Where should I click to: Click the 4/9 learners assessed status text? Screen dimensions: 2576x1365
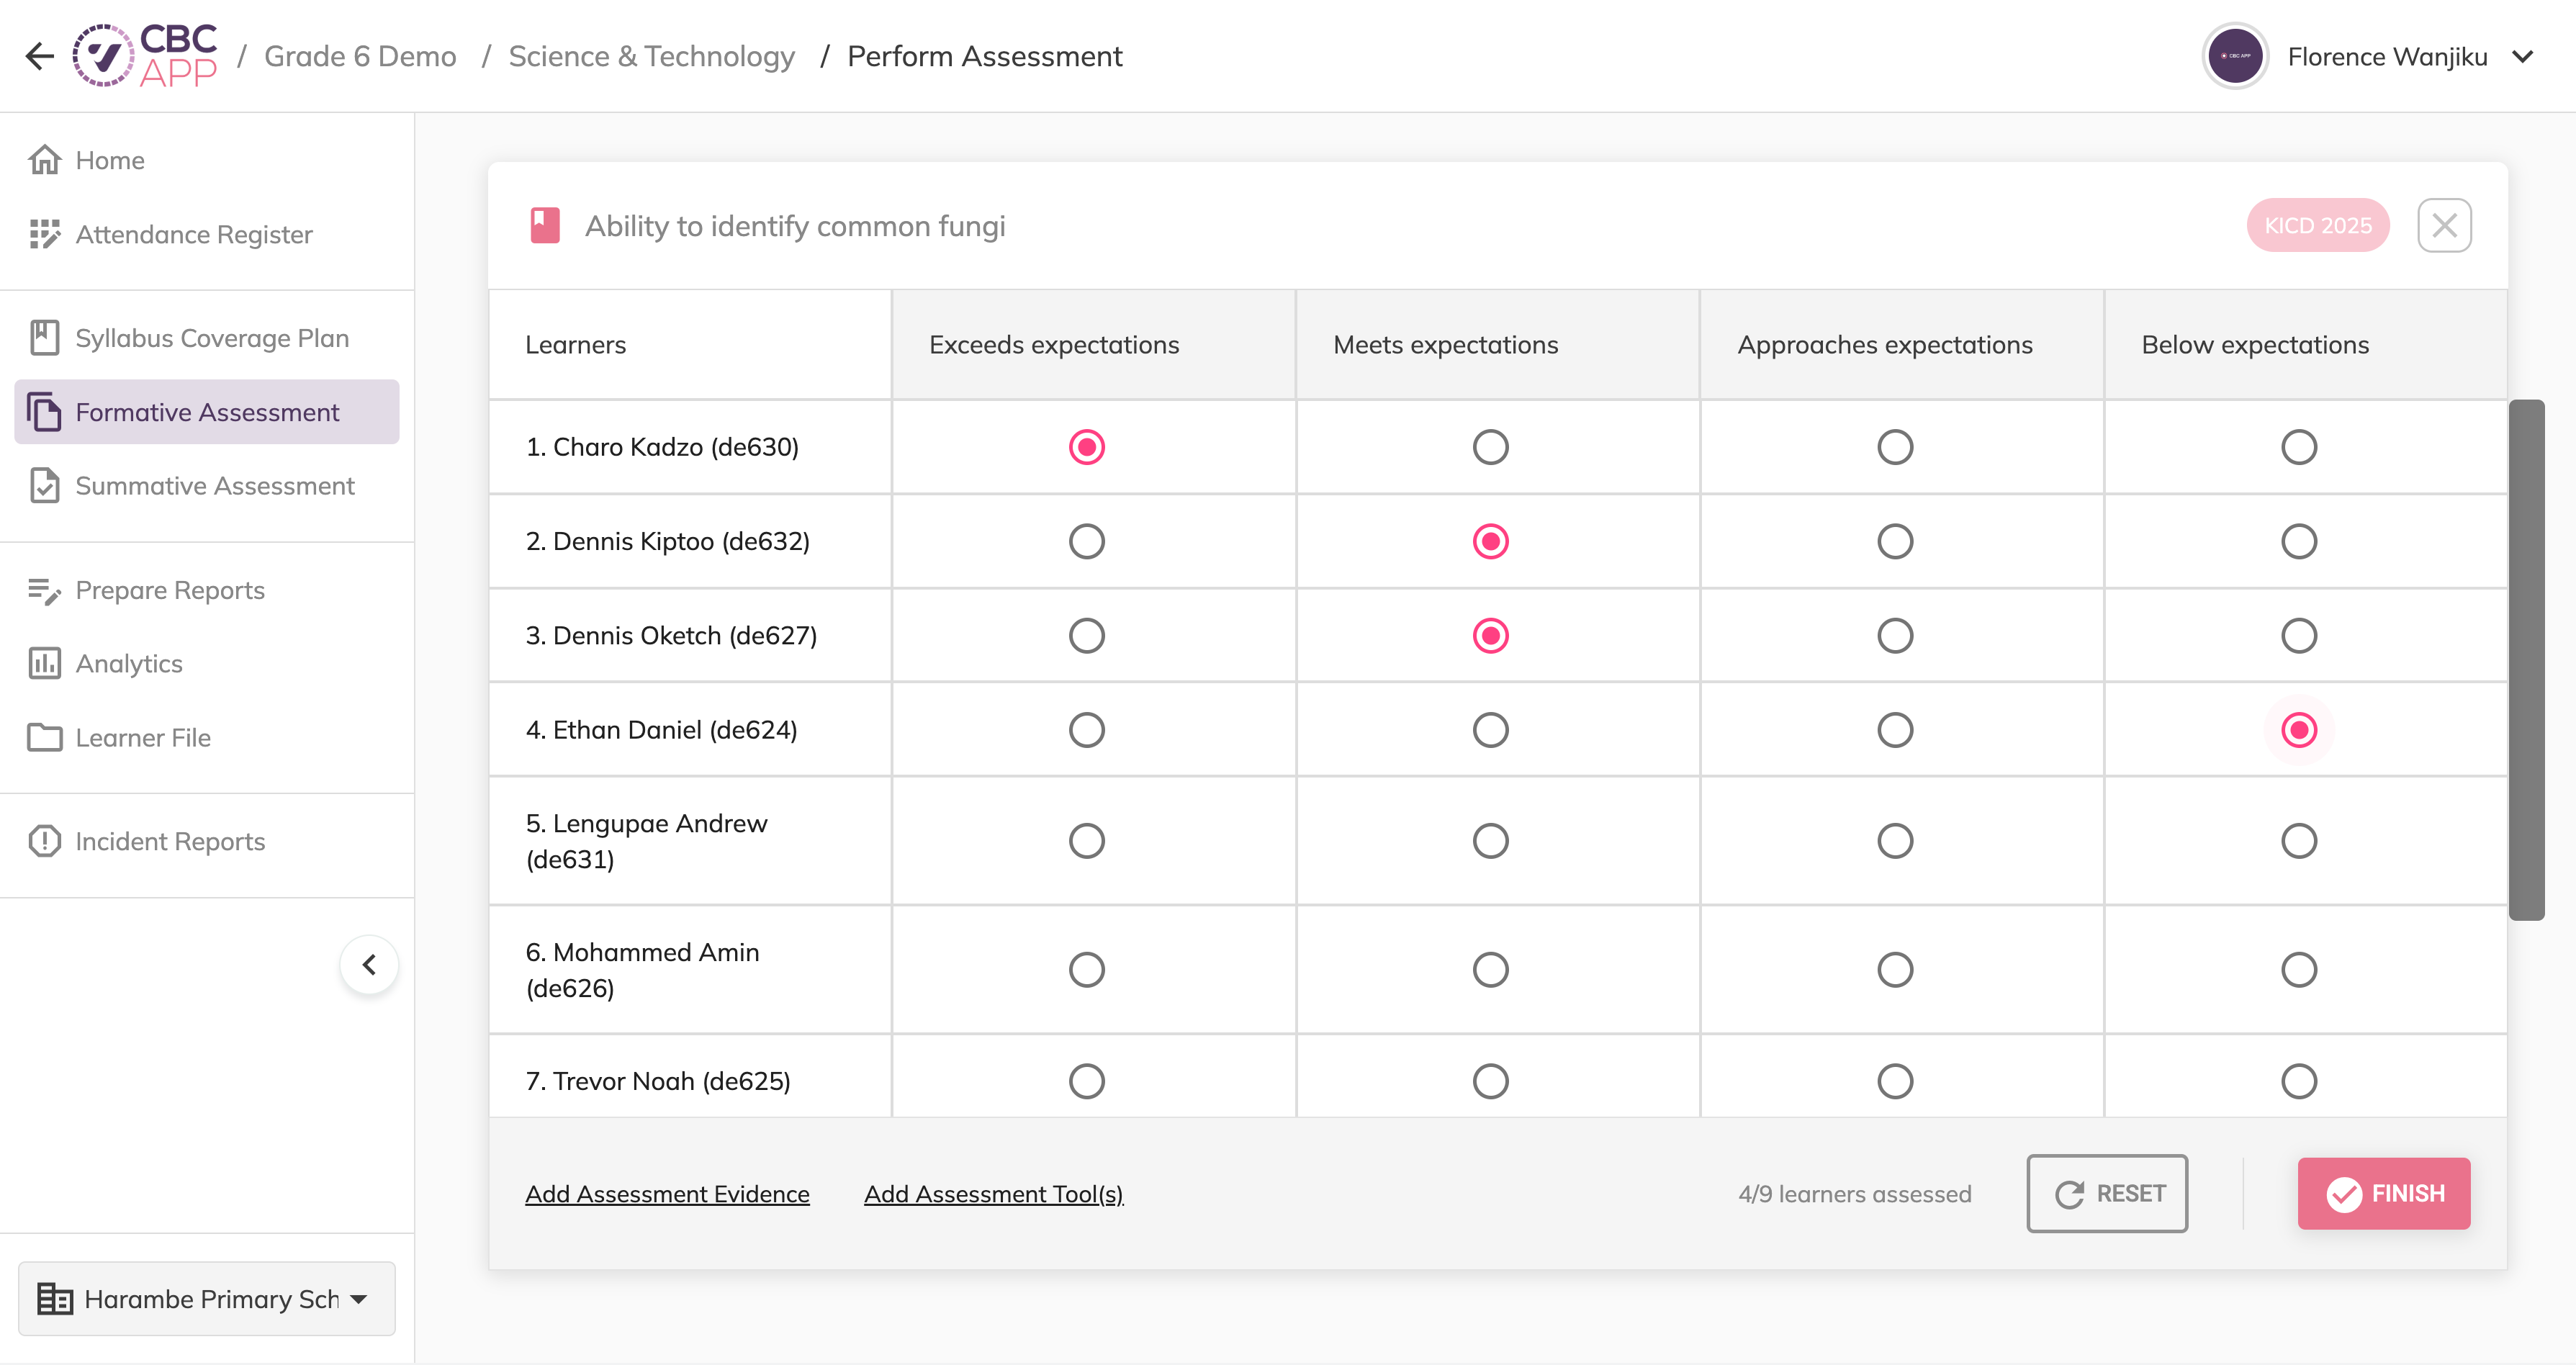[1855, 1194]
